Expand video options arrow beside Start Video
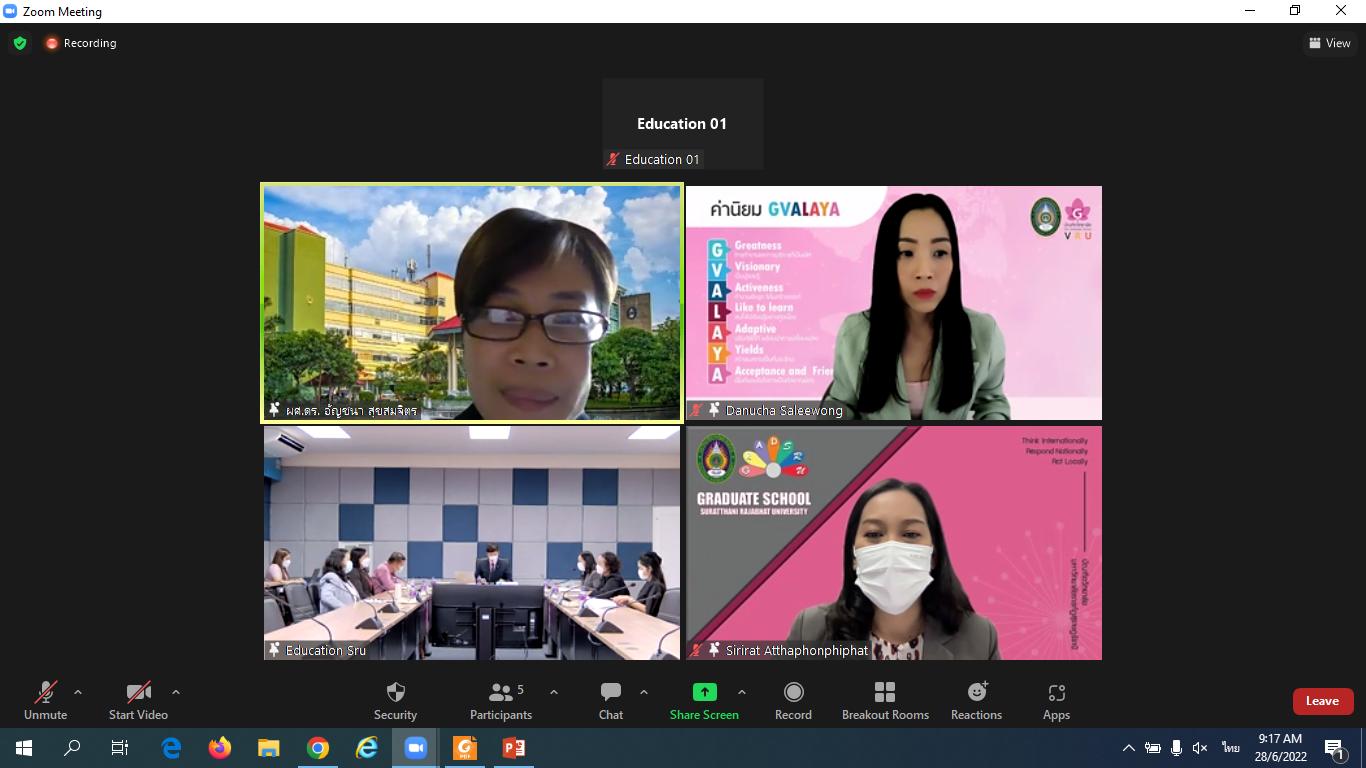The image size is (1366, 768). click(176, 692)
